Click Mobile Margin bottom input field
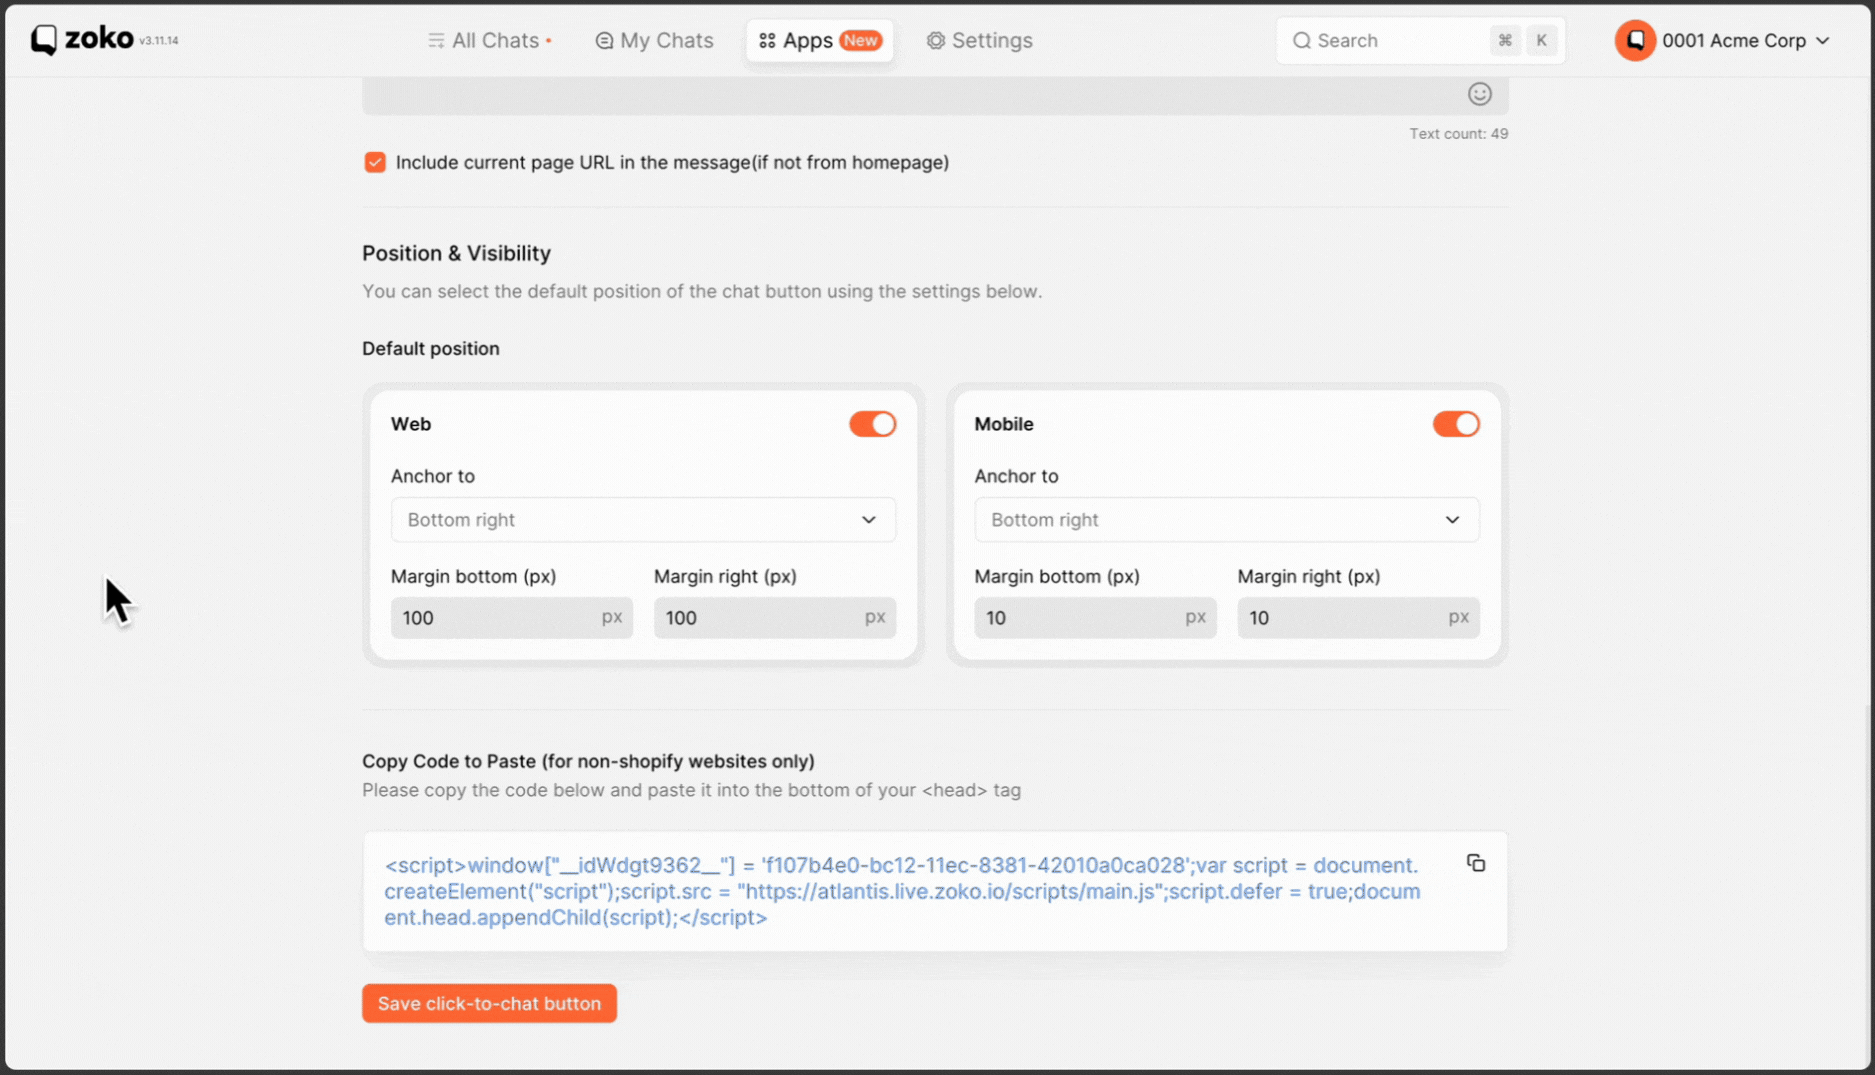The height and width of the screenshot is (1075, 1875). point(1095,618)
